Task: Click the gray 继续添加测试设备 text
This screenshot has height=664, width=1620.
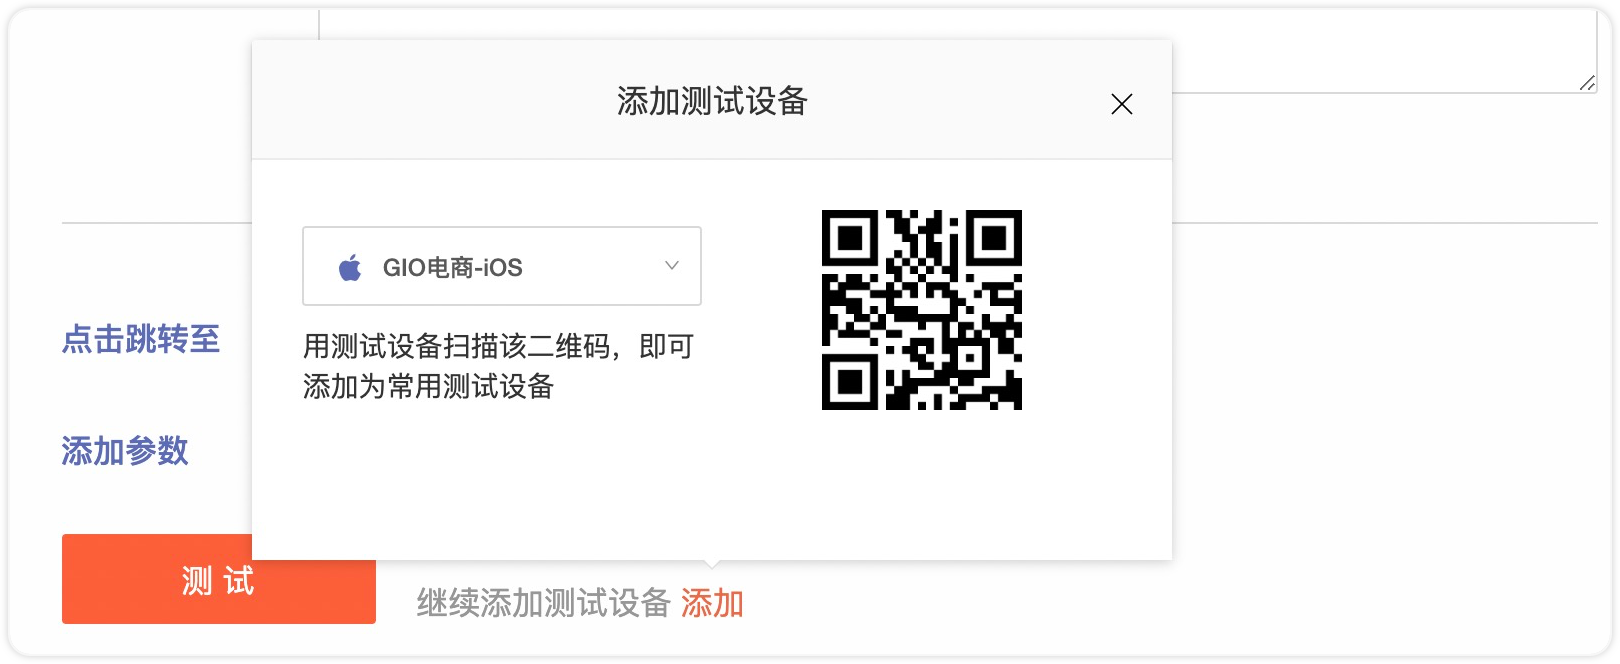Action: pyautogui.click(x=543, y=603)
